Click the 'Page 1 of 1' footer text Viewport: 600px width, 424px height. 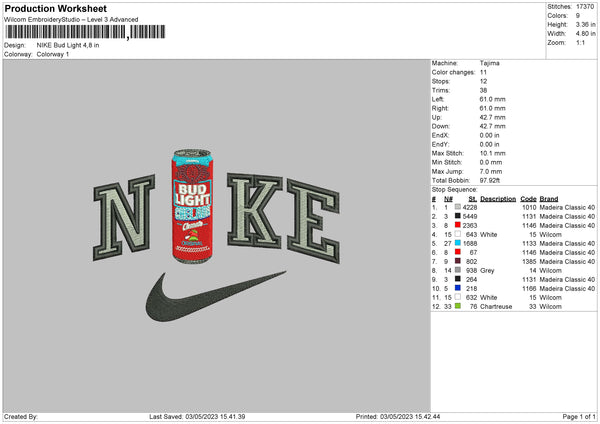(579, 416)
